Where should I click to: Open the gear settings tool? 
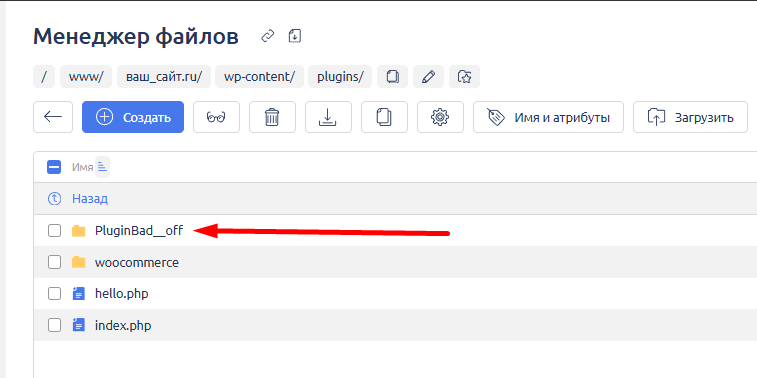[x=440, y=117]
